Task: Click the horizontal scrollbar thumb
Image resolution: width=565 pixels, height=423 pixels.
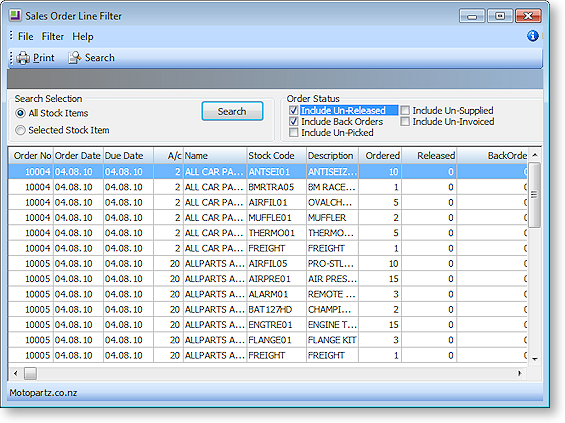Action: (x=30, y=373)
